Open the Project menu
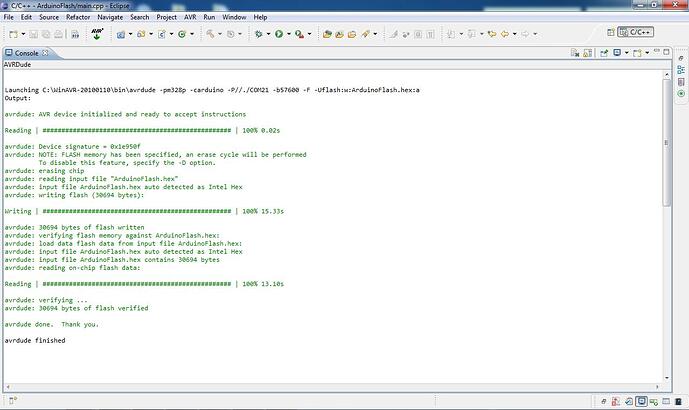This screenshot has height=410, width=689. point(166,17)
